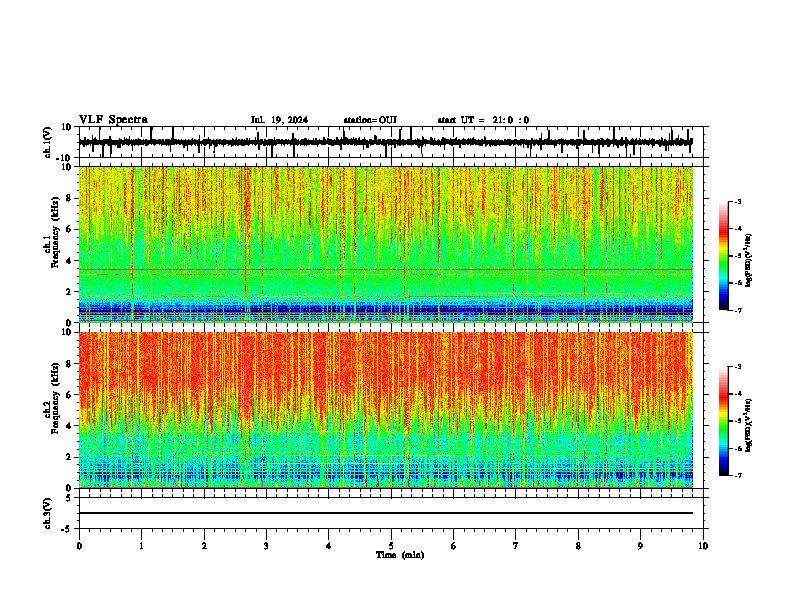
Task: Click the "start UT = 21:0 :0" text
Action: point(483,120)
